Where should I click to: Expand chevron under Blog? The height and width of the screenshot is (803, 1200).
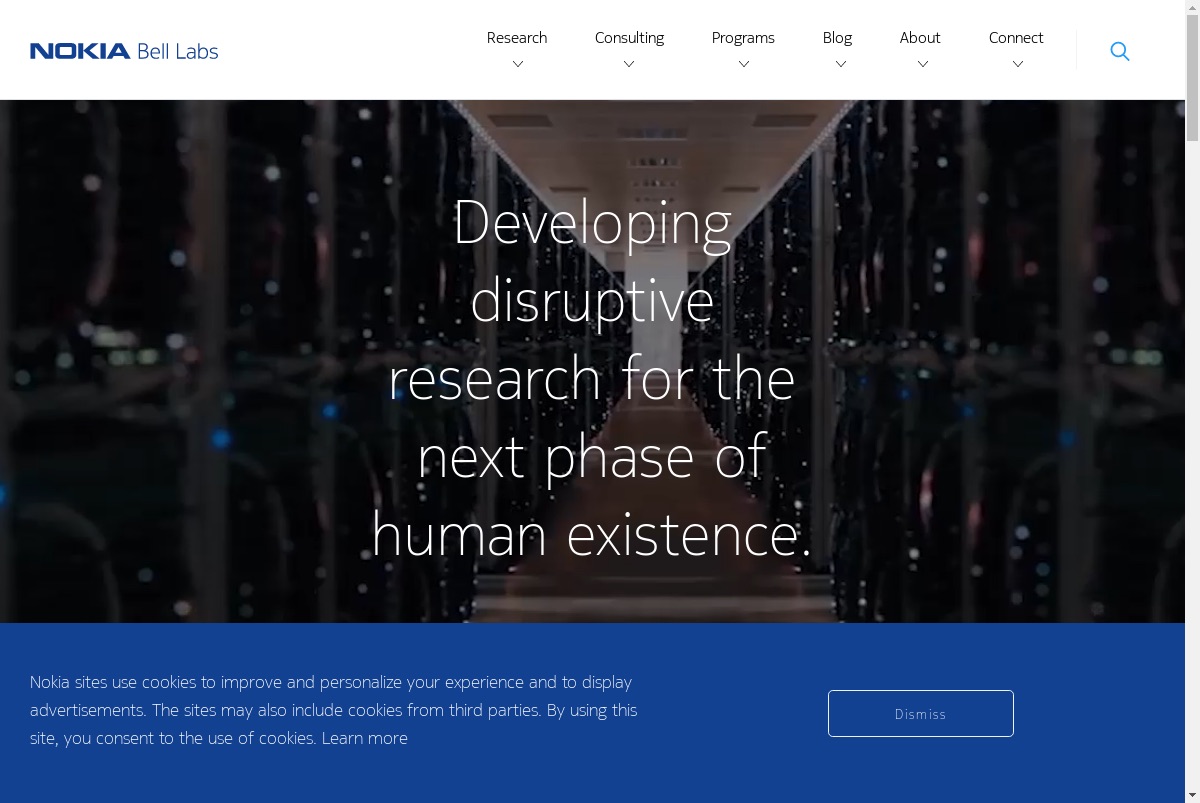pos(840,64)
